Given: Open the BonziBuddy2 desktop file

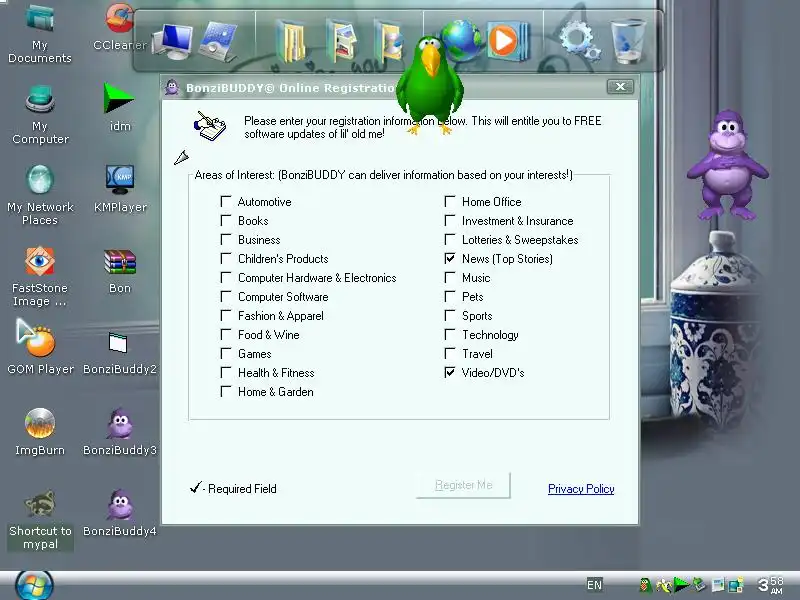Looking at the screenshot, I should 119,353.
